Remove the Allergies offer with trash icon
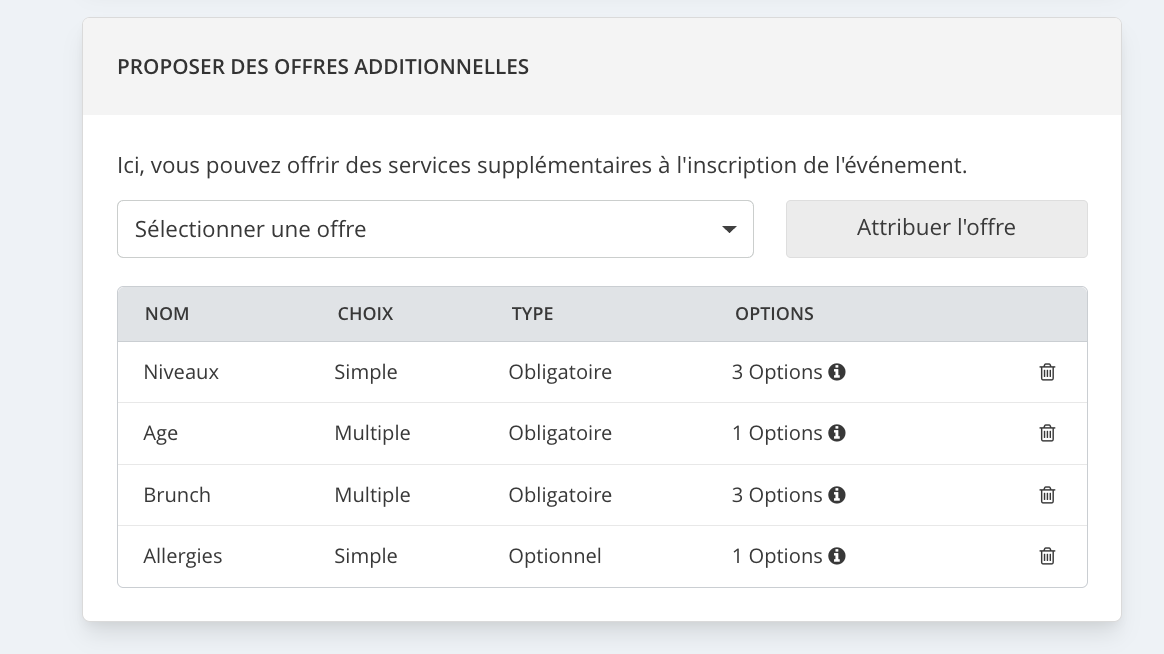 (1047, 556)
